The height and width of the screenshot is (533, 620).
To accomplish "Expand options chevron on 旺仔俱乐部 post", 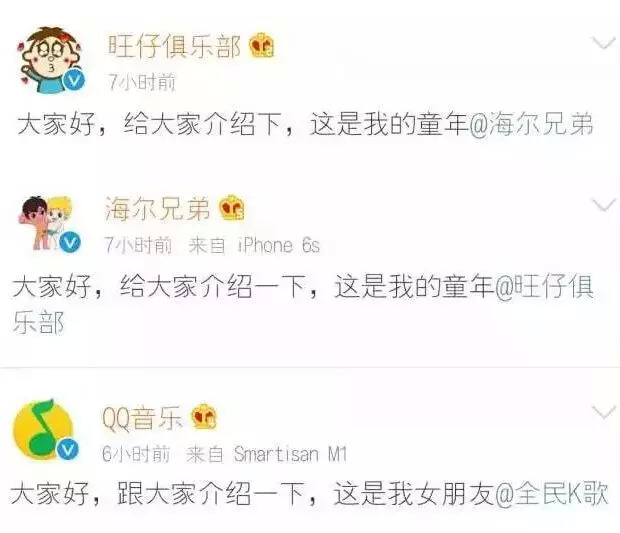I will point(603,43).
